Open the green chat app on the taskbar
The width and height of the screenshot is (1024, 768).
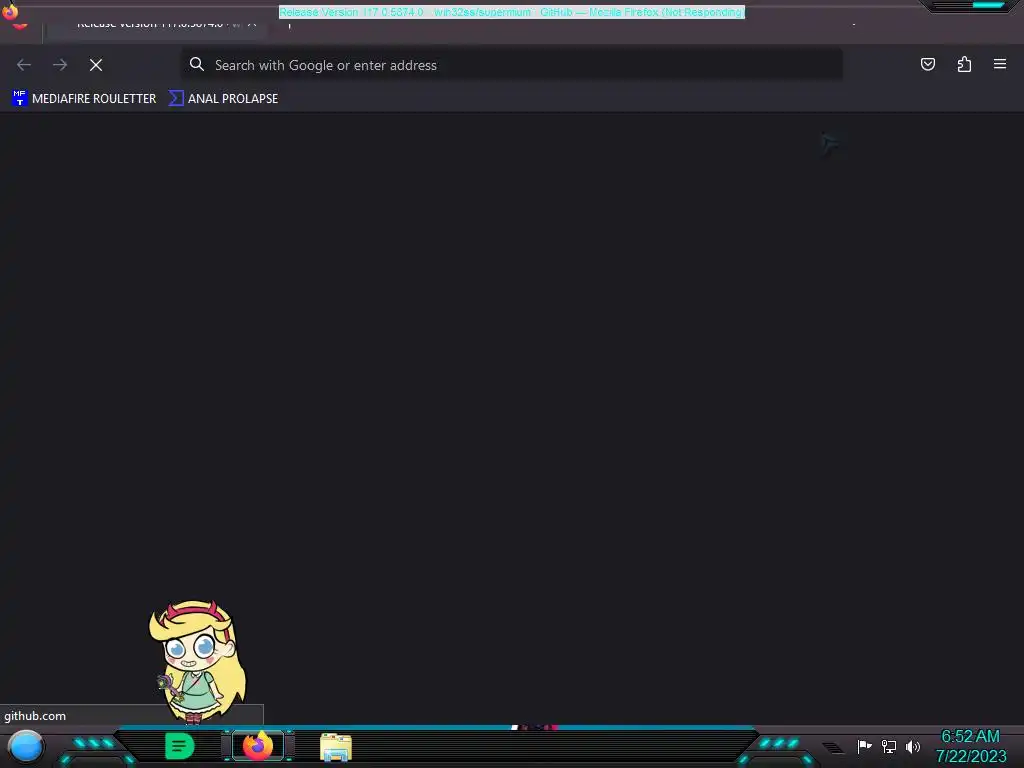[x=180, y=746]
